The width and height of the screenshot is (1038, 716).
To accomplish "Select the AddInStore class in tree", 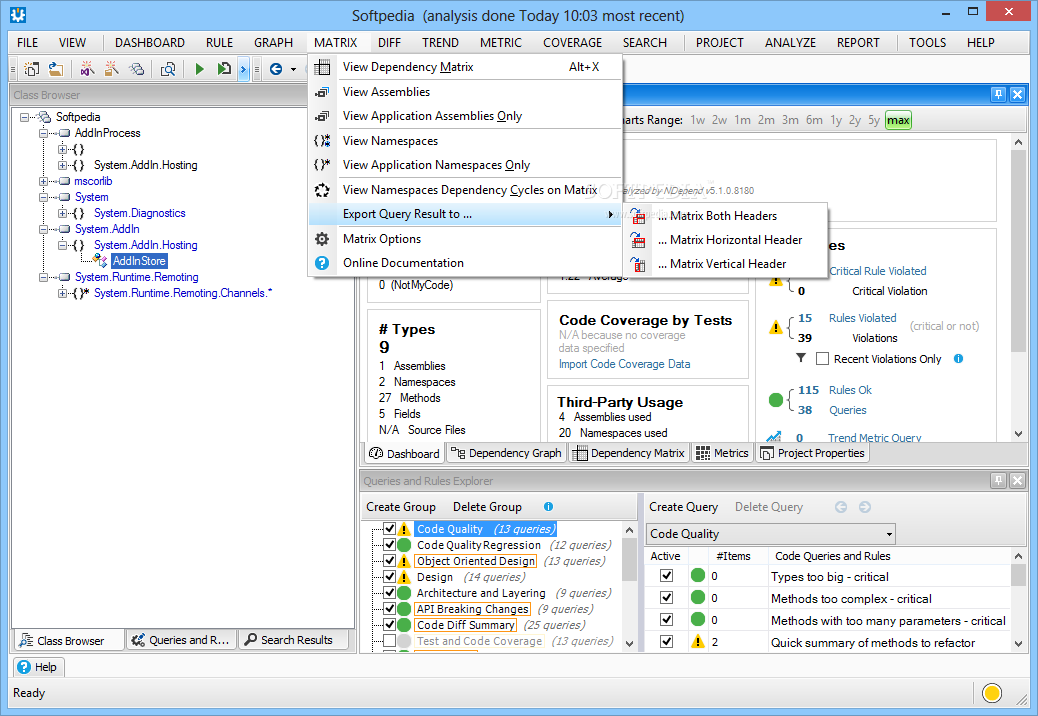I will pos(139,261).
